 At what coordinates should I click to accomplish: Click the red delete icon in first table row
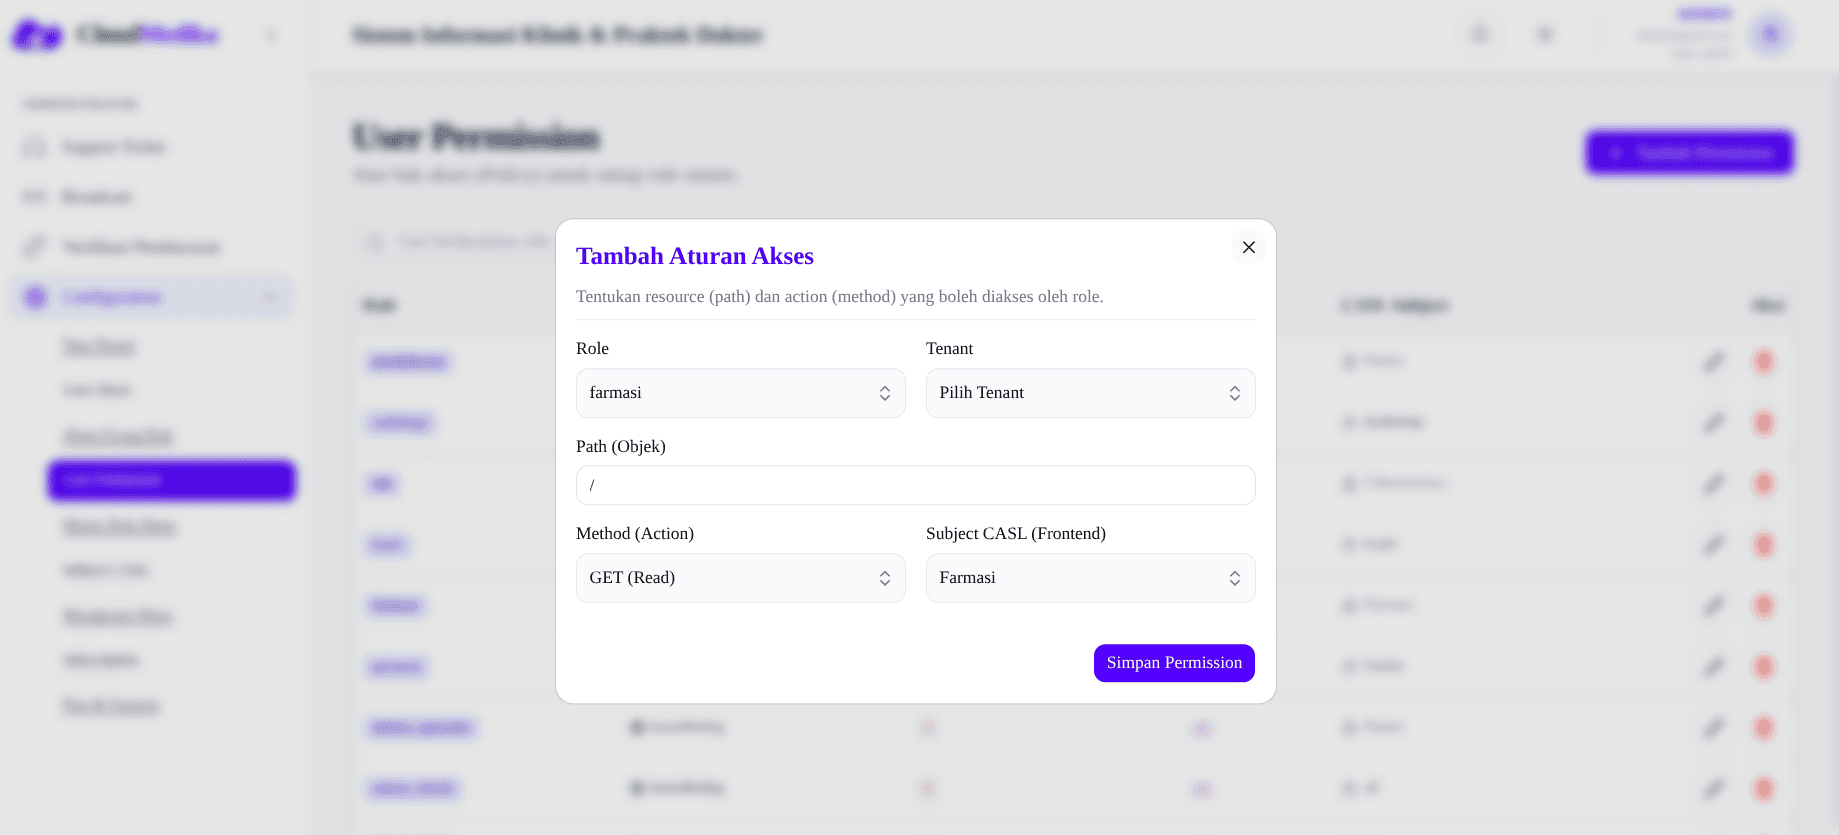pos(1764,361)
